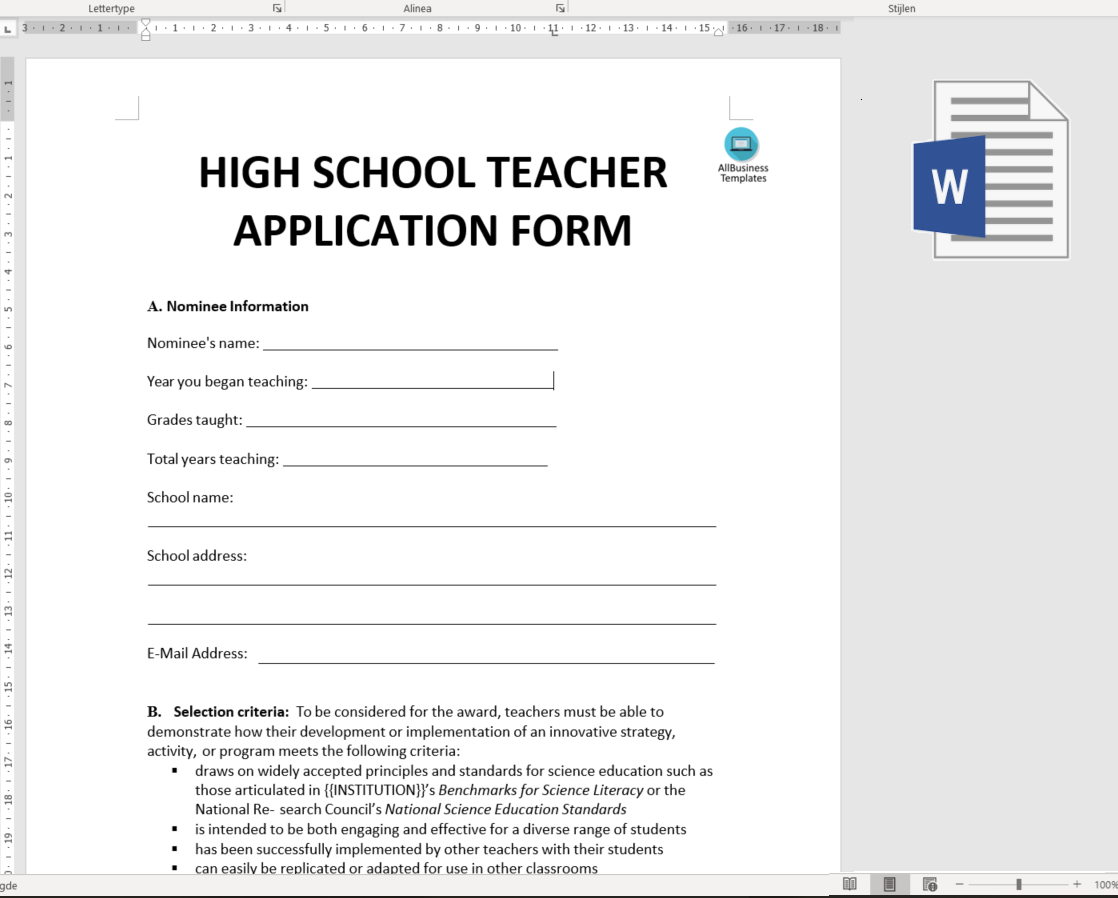The image size is (1118, 898).
Task: Zoom out using the minus icon
Action: coord(959,884)
